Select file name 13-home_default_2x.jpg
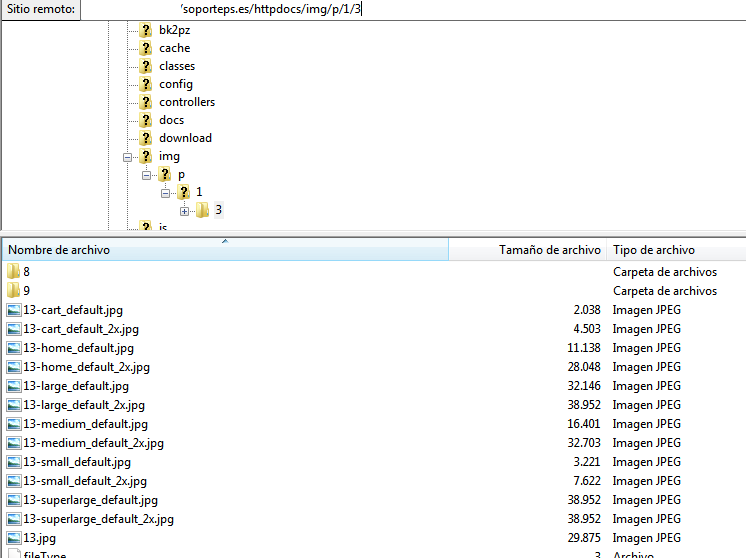 [x=87, y=367]
